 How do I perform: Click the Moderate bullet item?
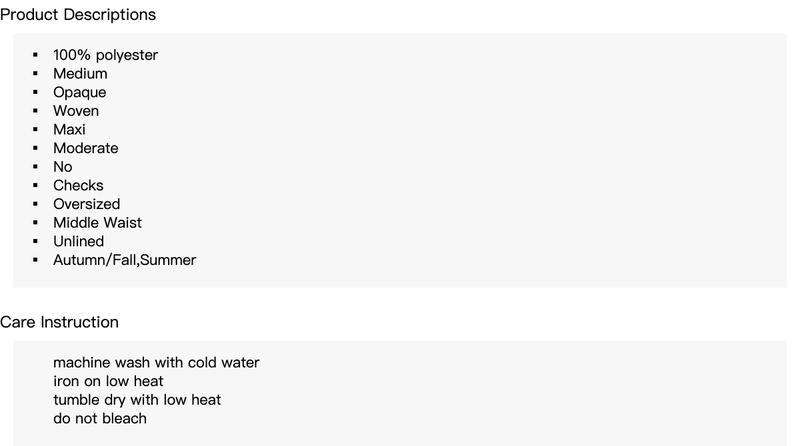click(x=86, y=148)
